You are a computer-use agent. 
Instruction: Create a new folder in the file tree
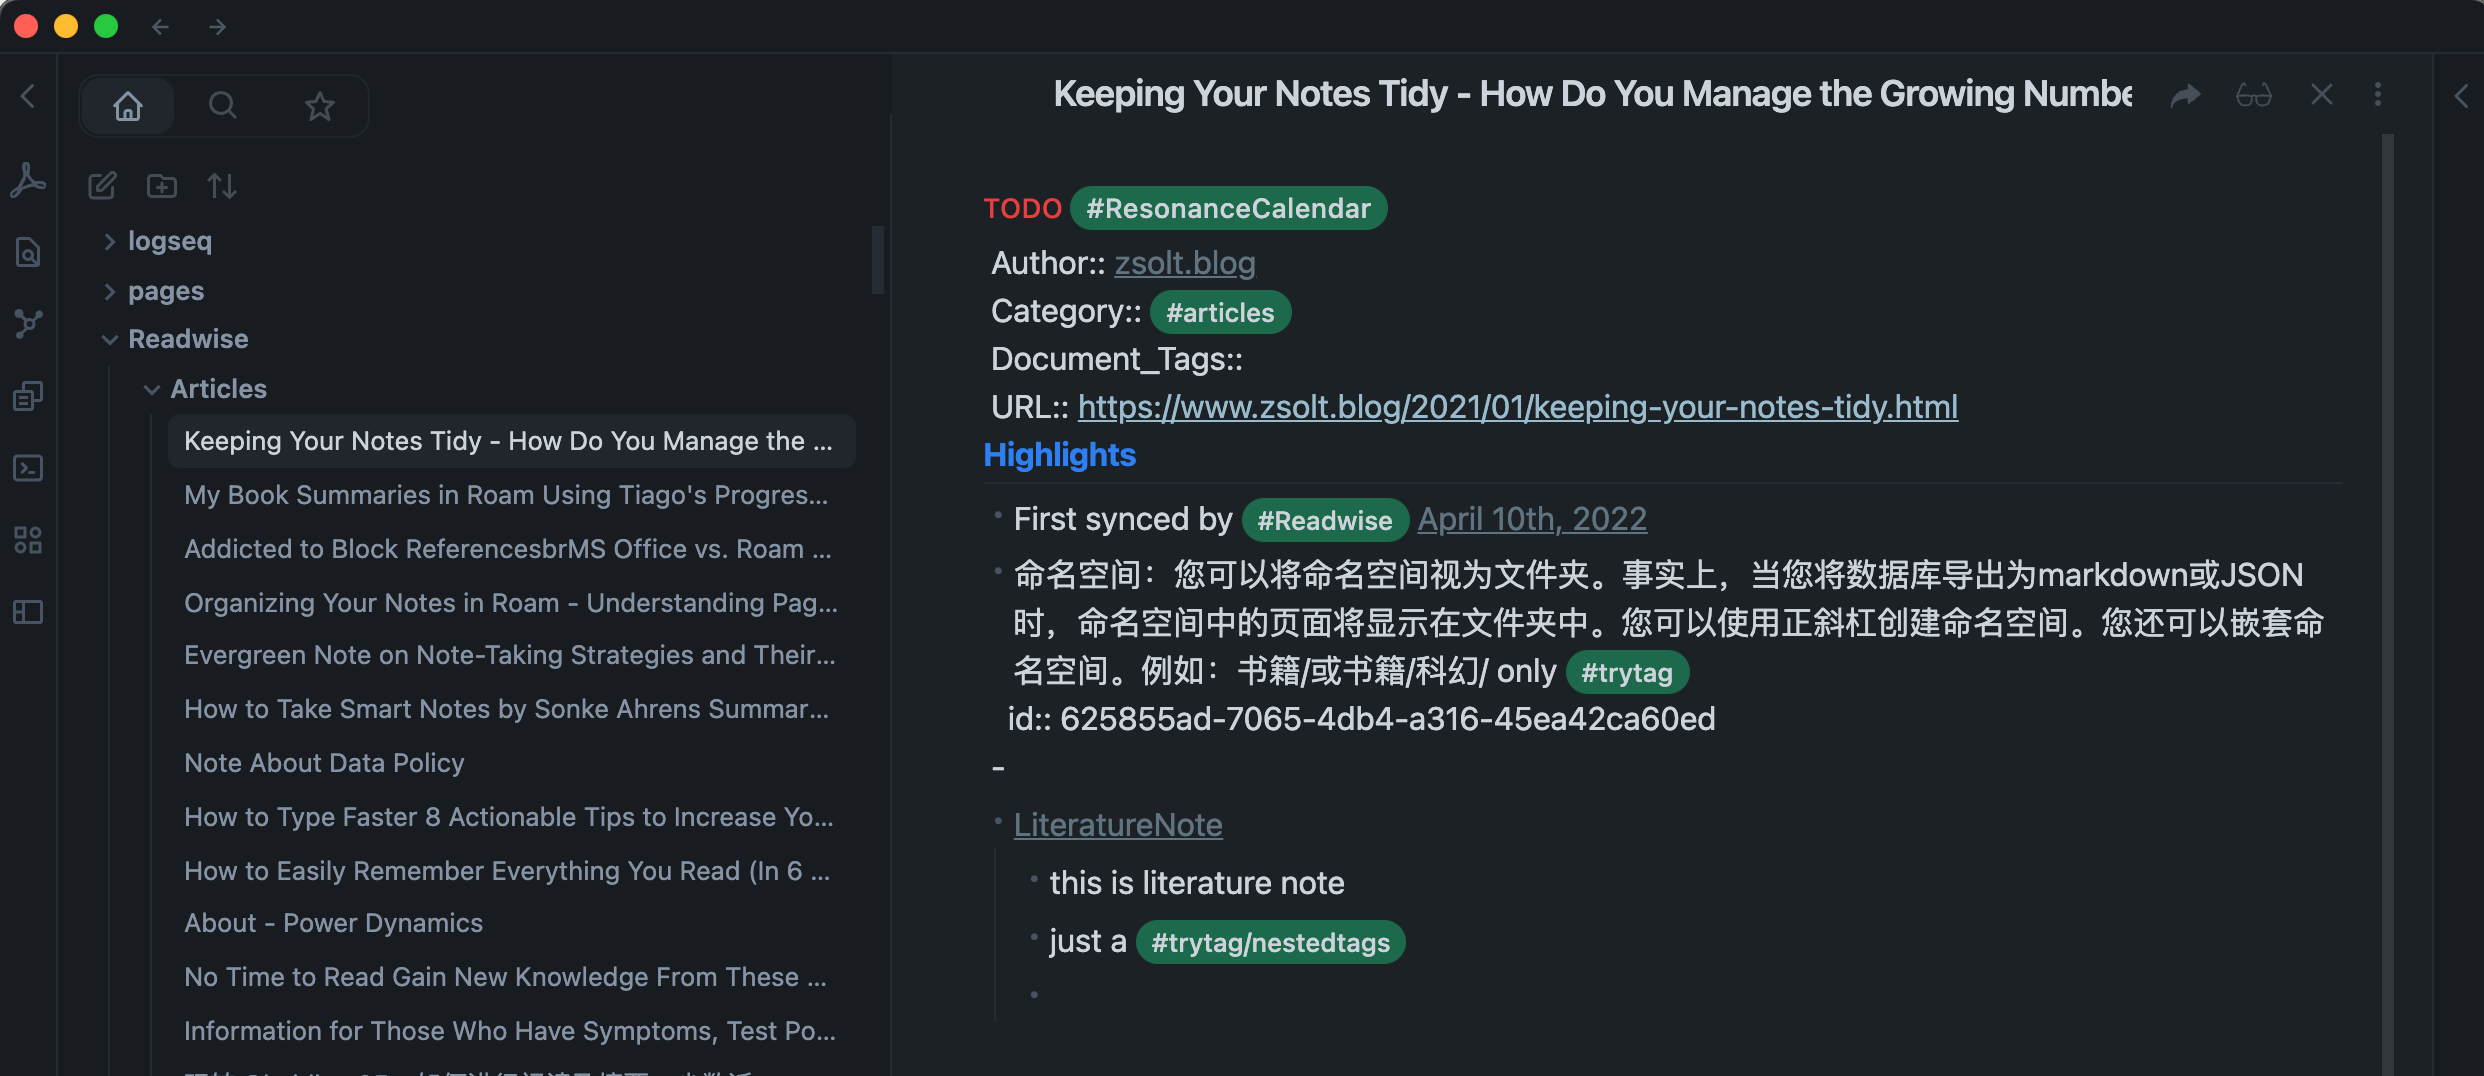pos(161,186)
